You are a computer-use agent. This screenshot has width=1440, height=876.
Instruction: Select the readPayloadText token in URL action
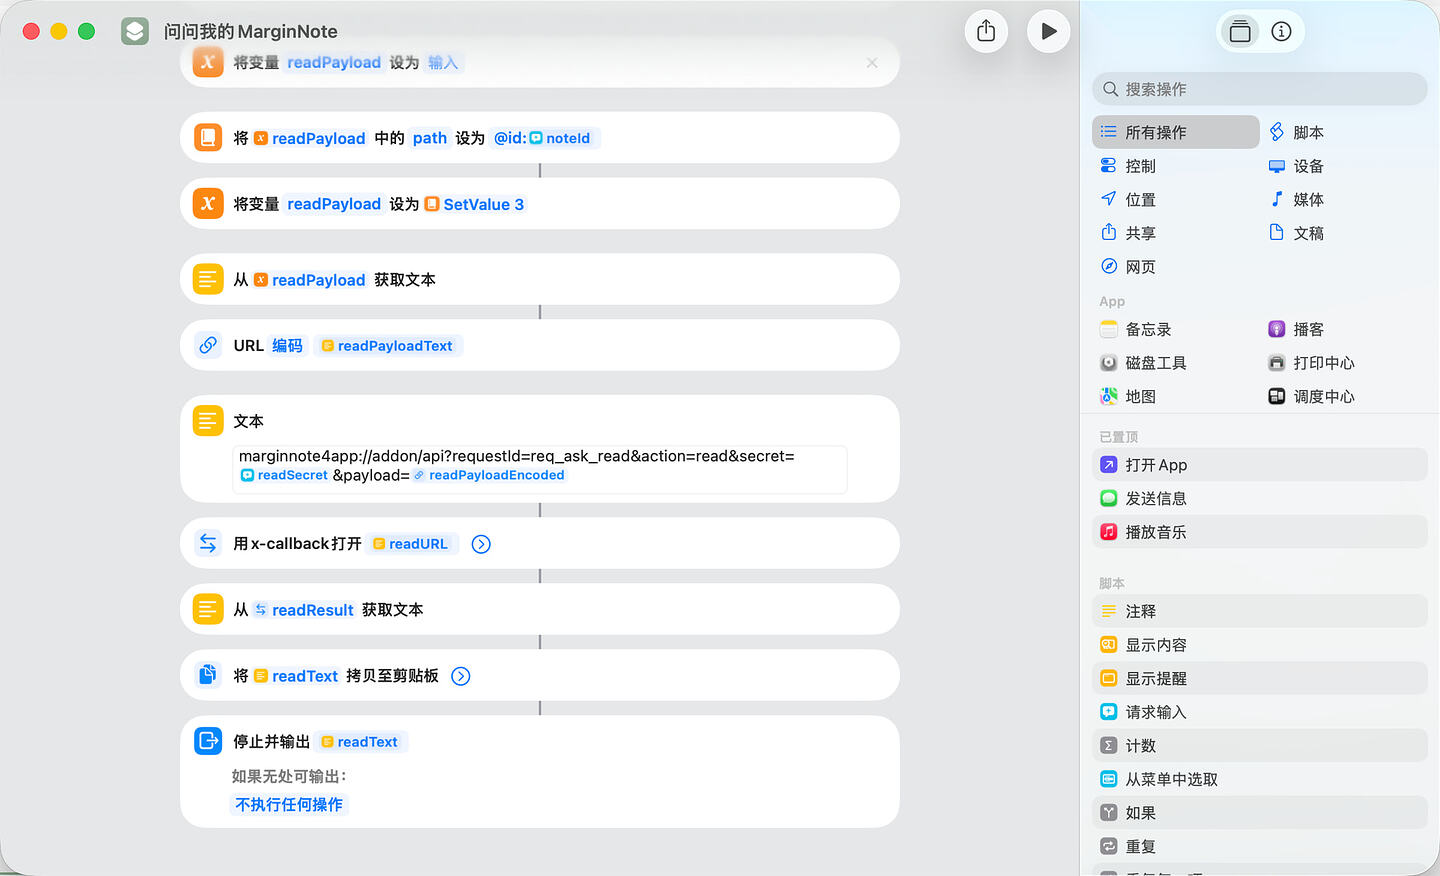coord(387,346)
